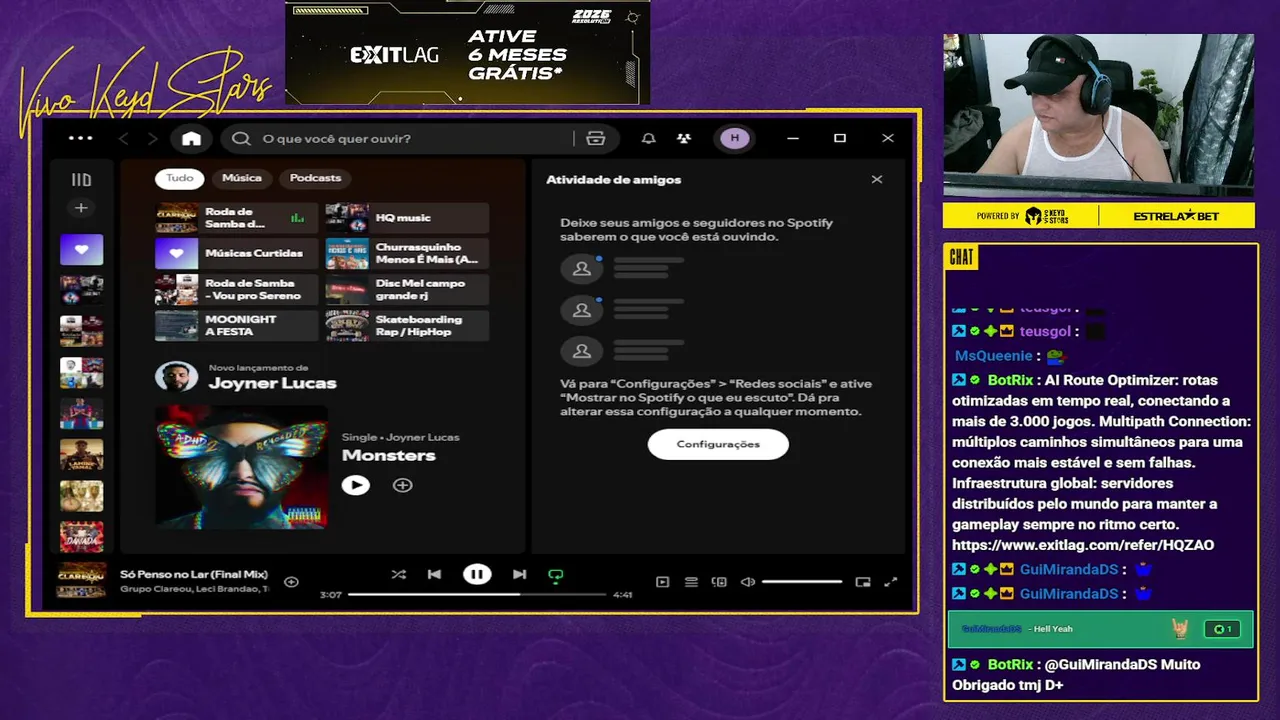Adjust the volume slider

(x=802, y=582)
